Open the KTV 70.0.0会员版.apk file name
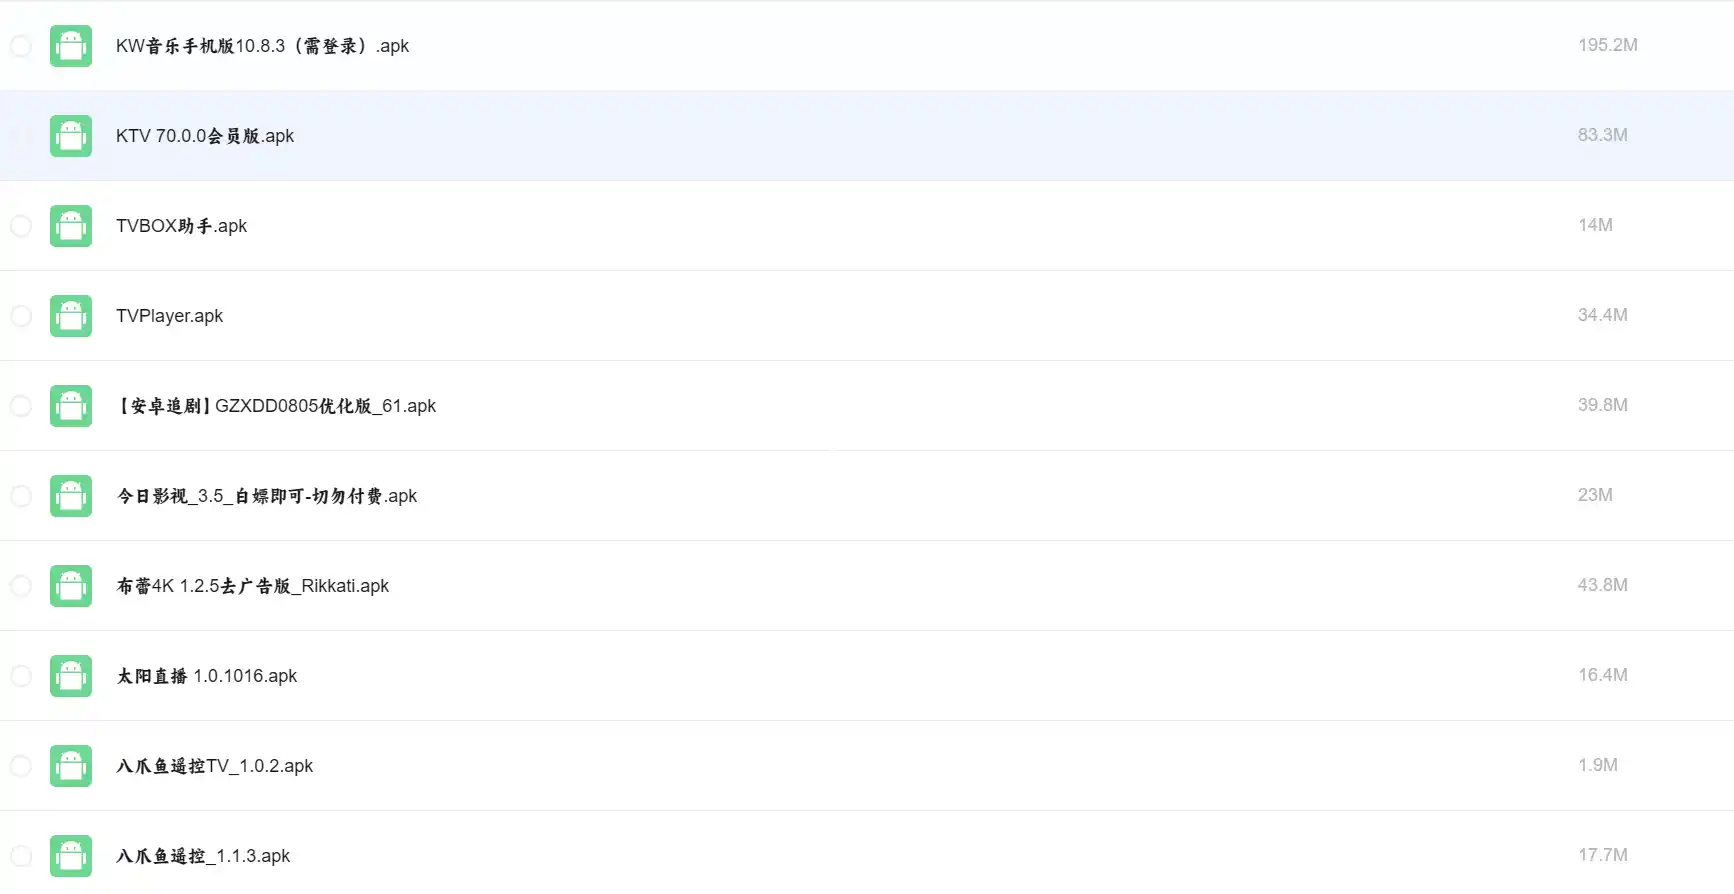The image size is (1734, 894). click(x=205, y=136)
